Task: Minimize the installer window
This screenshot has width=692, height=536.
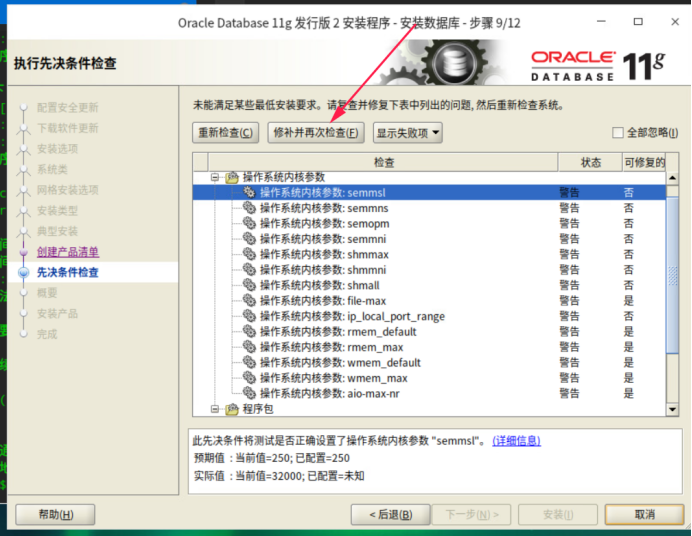Action: pos(601,22)
